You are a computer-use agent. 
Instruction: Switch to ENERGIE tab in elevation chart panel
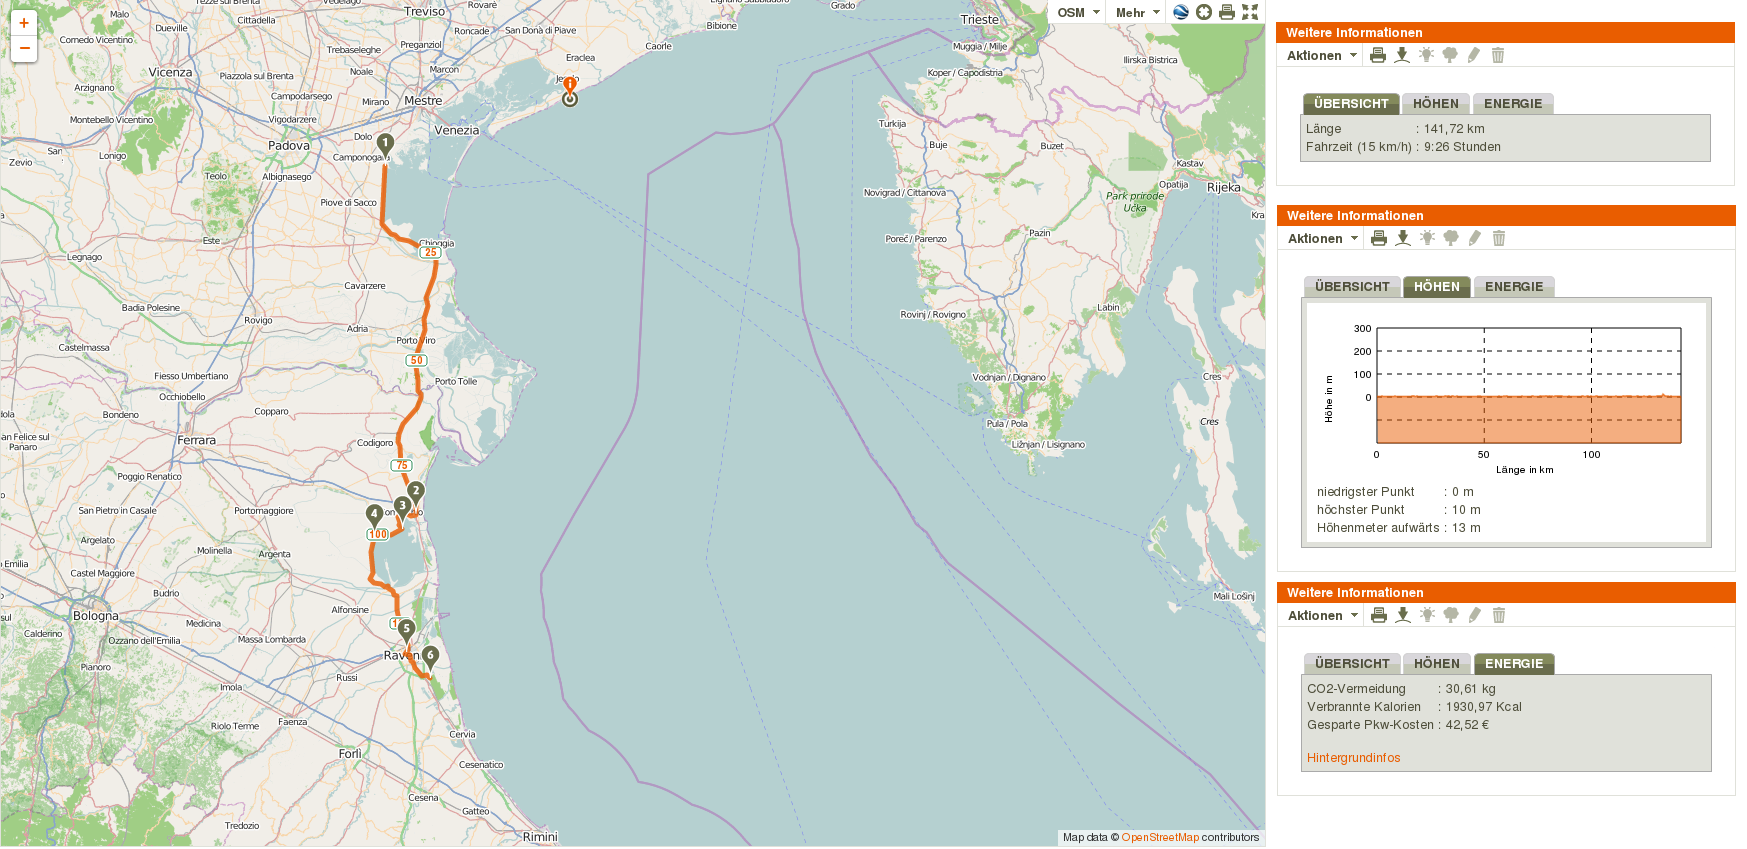point(1514,287)
